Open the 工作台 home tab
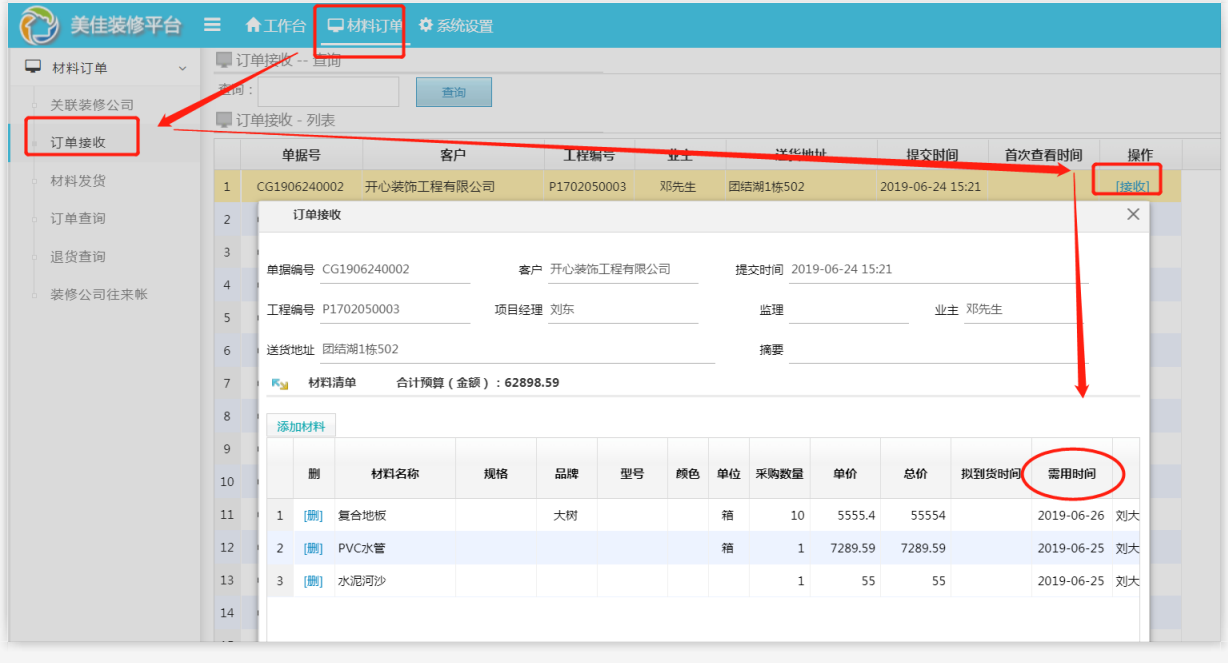Screen dimensions: 1228x663 click(275, 26)
